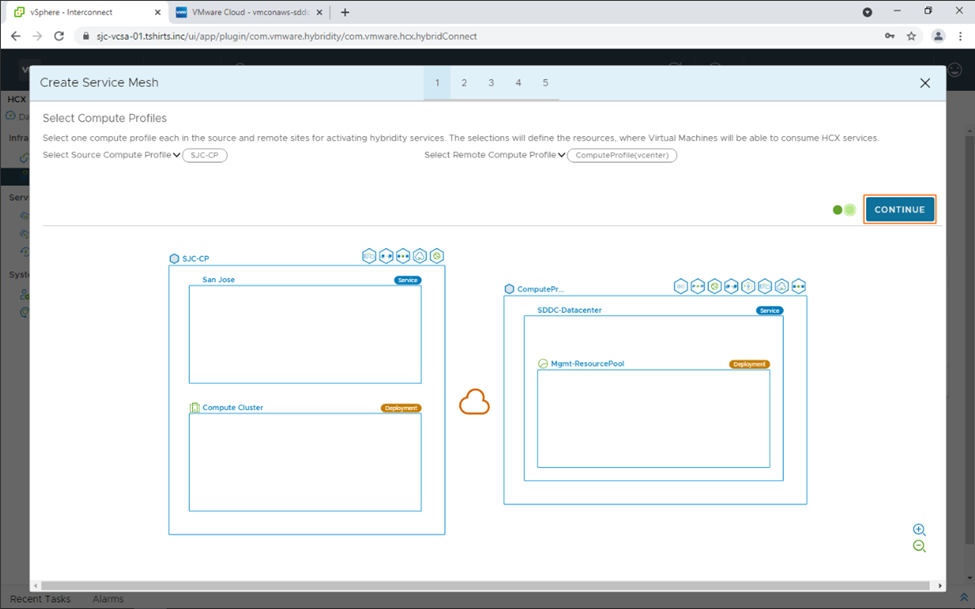Click hexagon icon beside SJC-CP title
The width and height of the screenshot is (975, 609).
174,259
